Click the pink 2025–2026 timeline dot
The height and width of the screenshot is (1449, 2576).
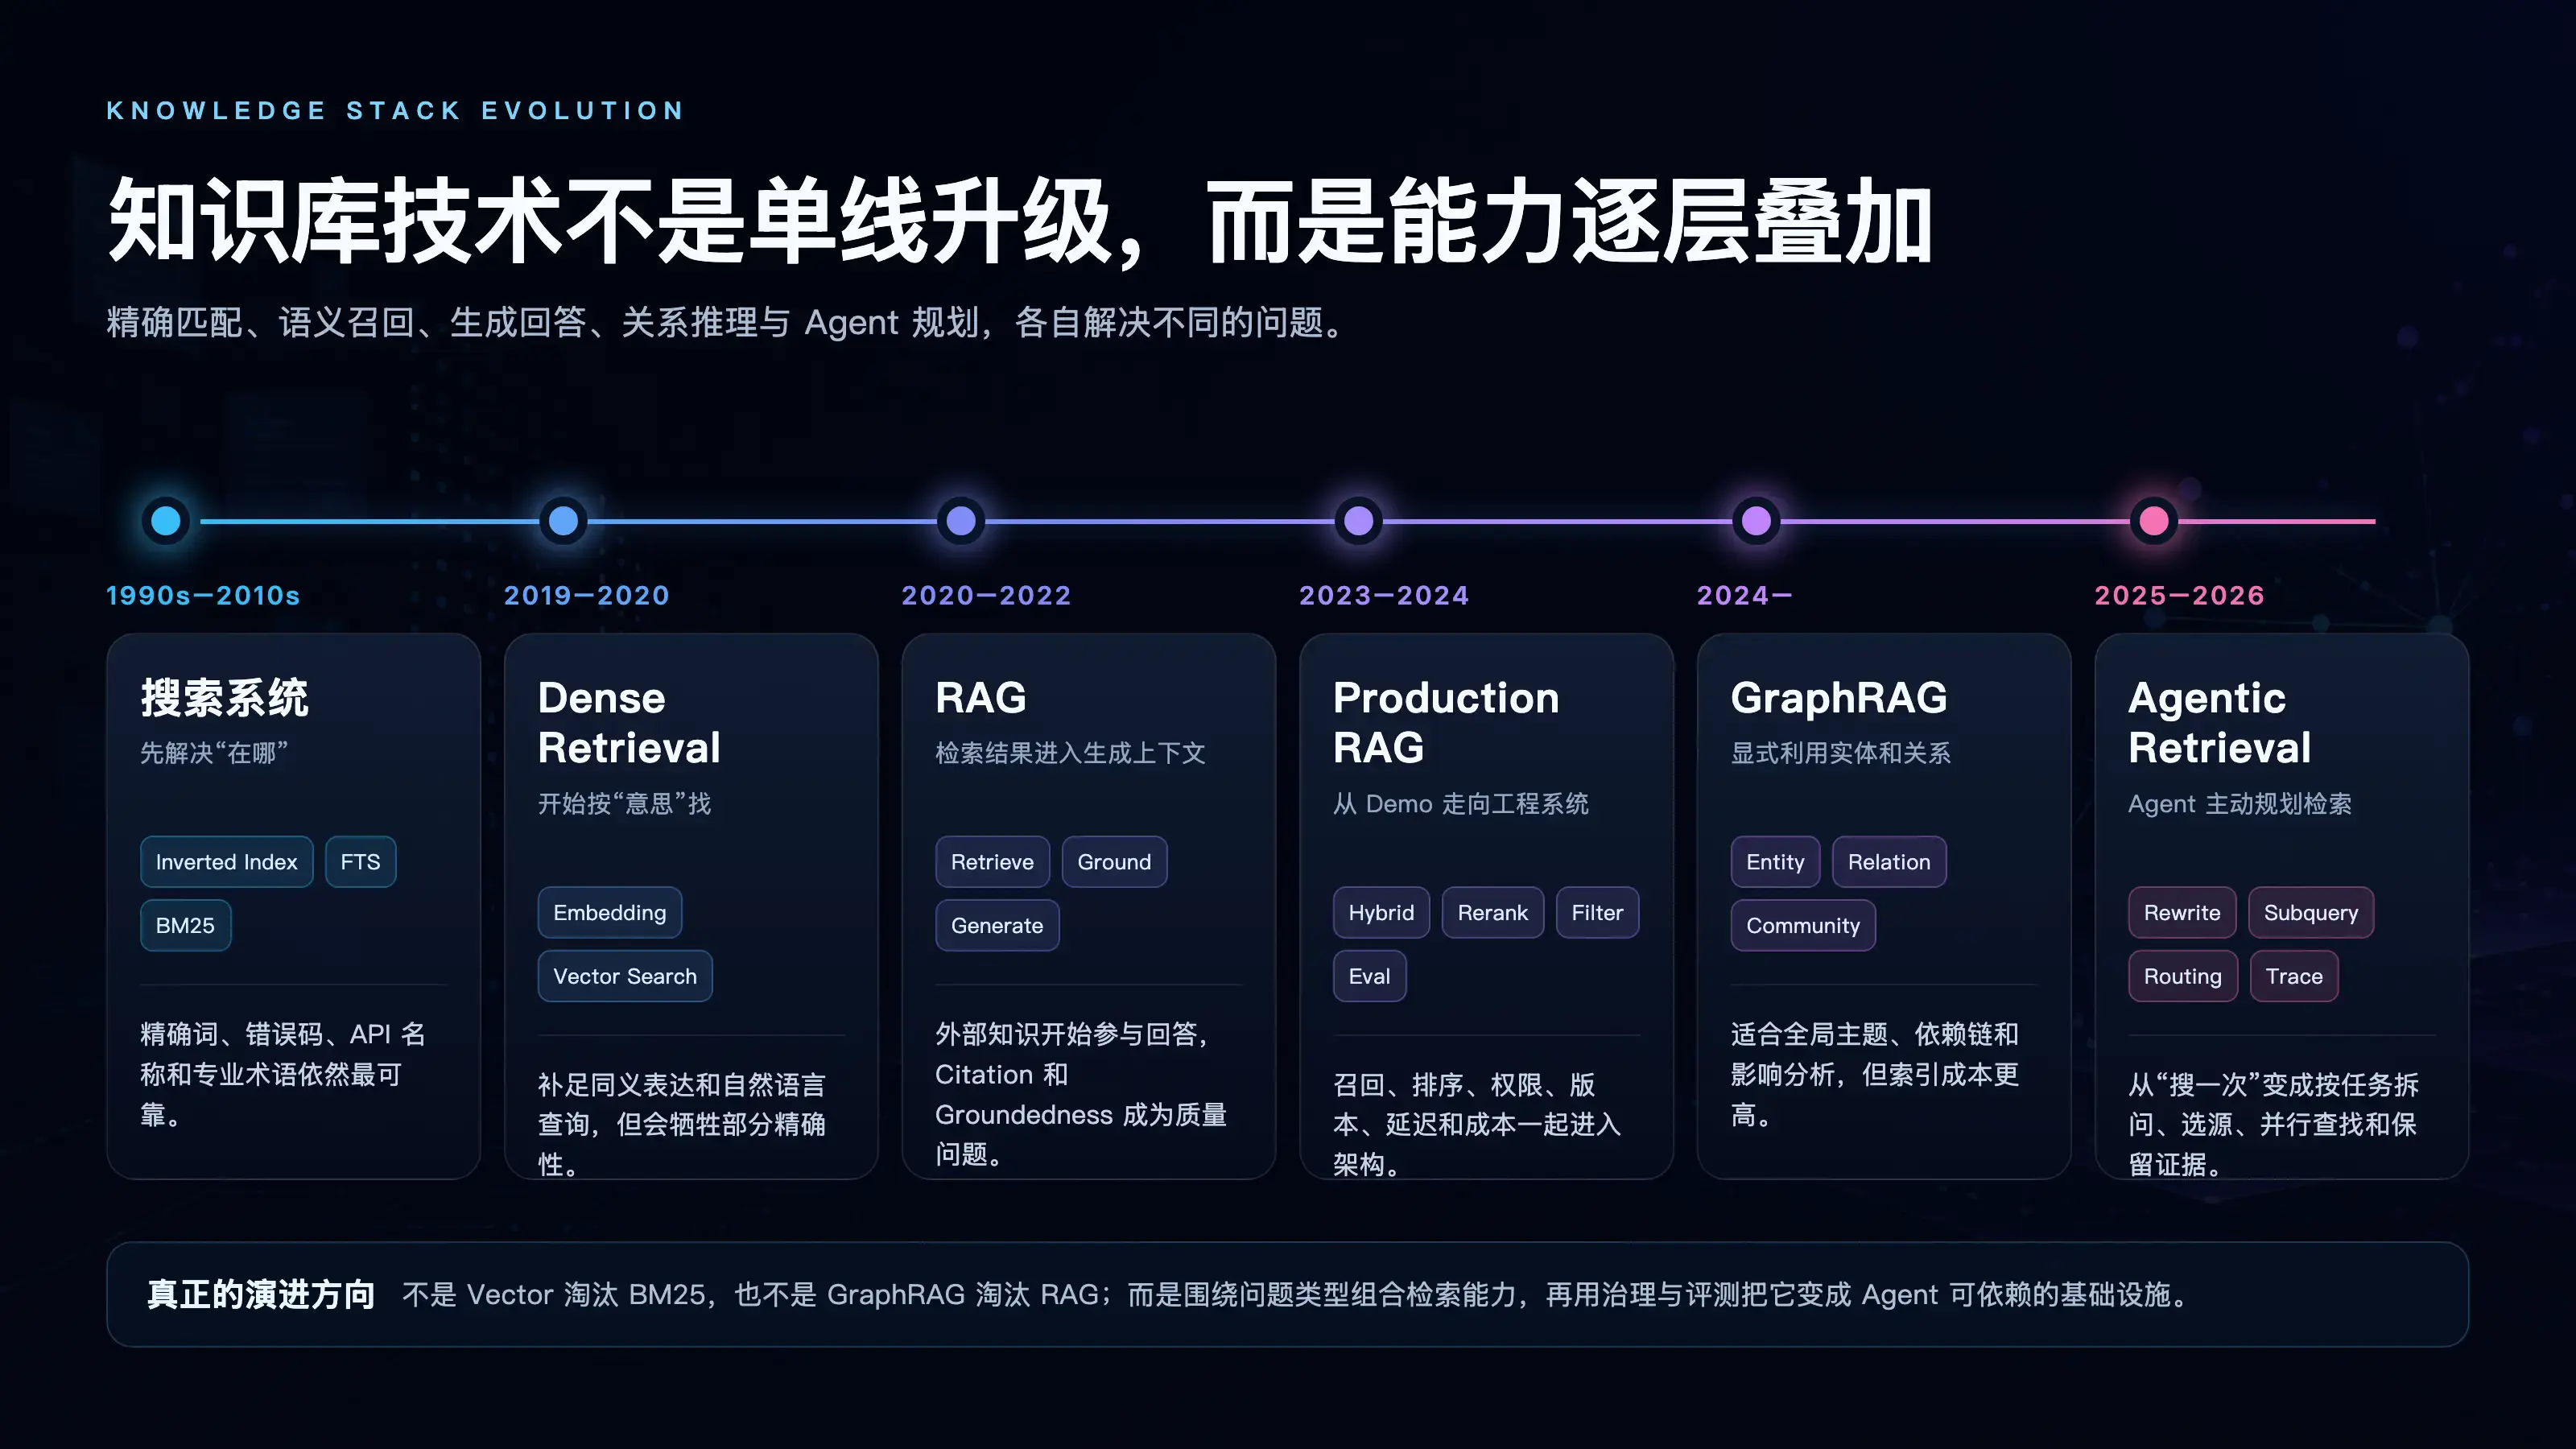pyautogui.click(x=2154, y=520)
